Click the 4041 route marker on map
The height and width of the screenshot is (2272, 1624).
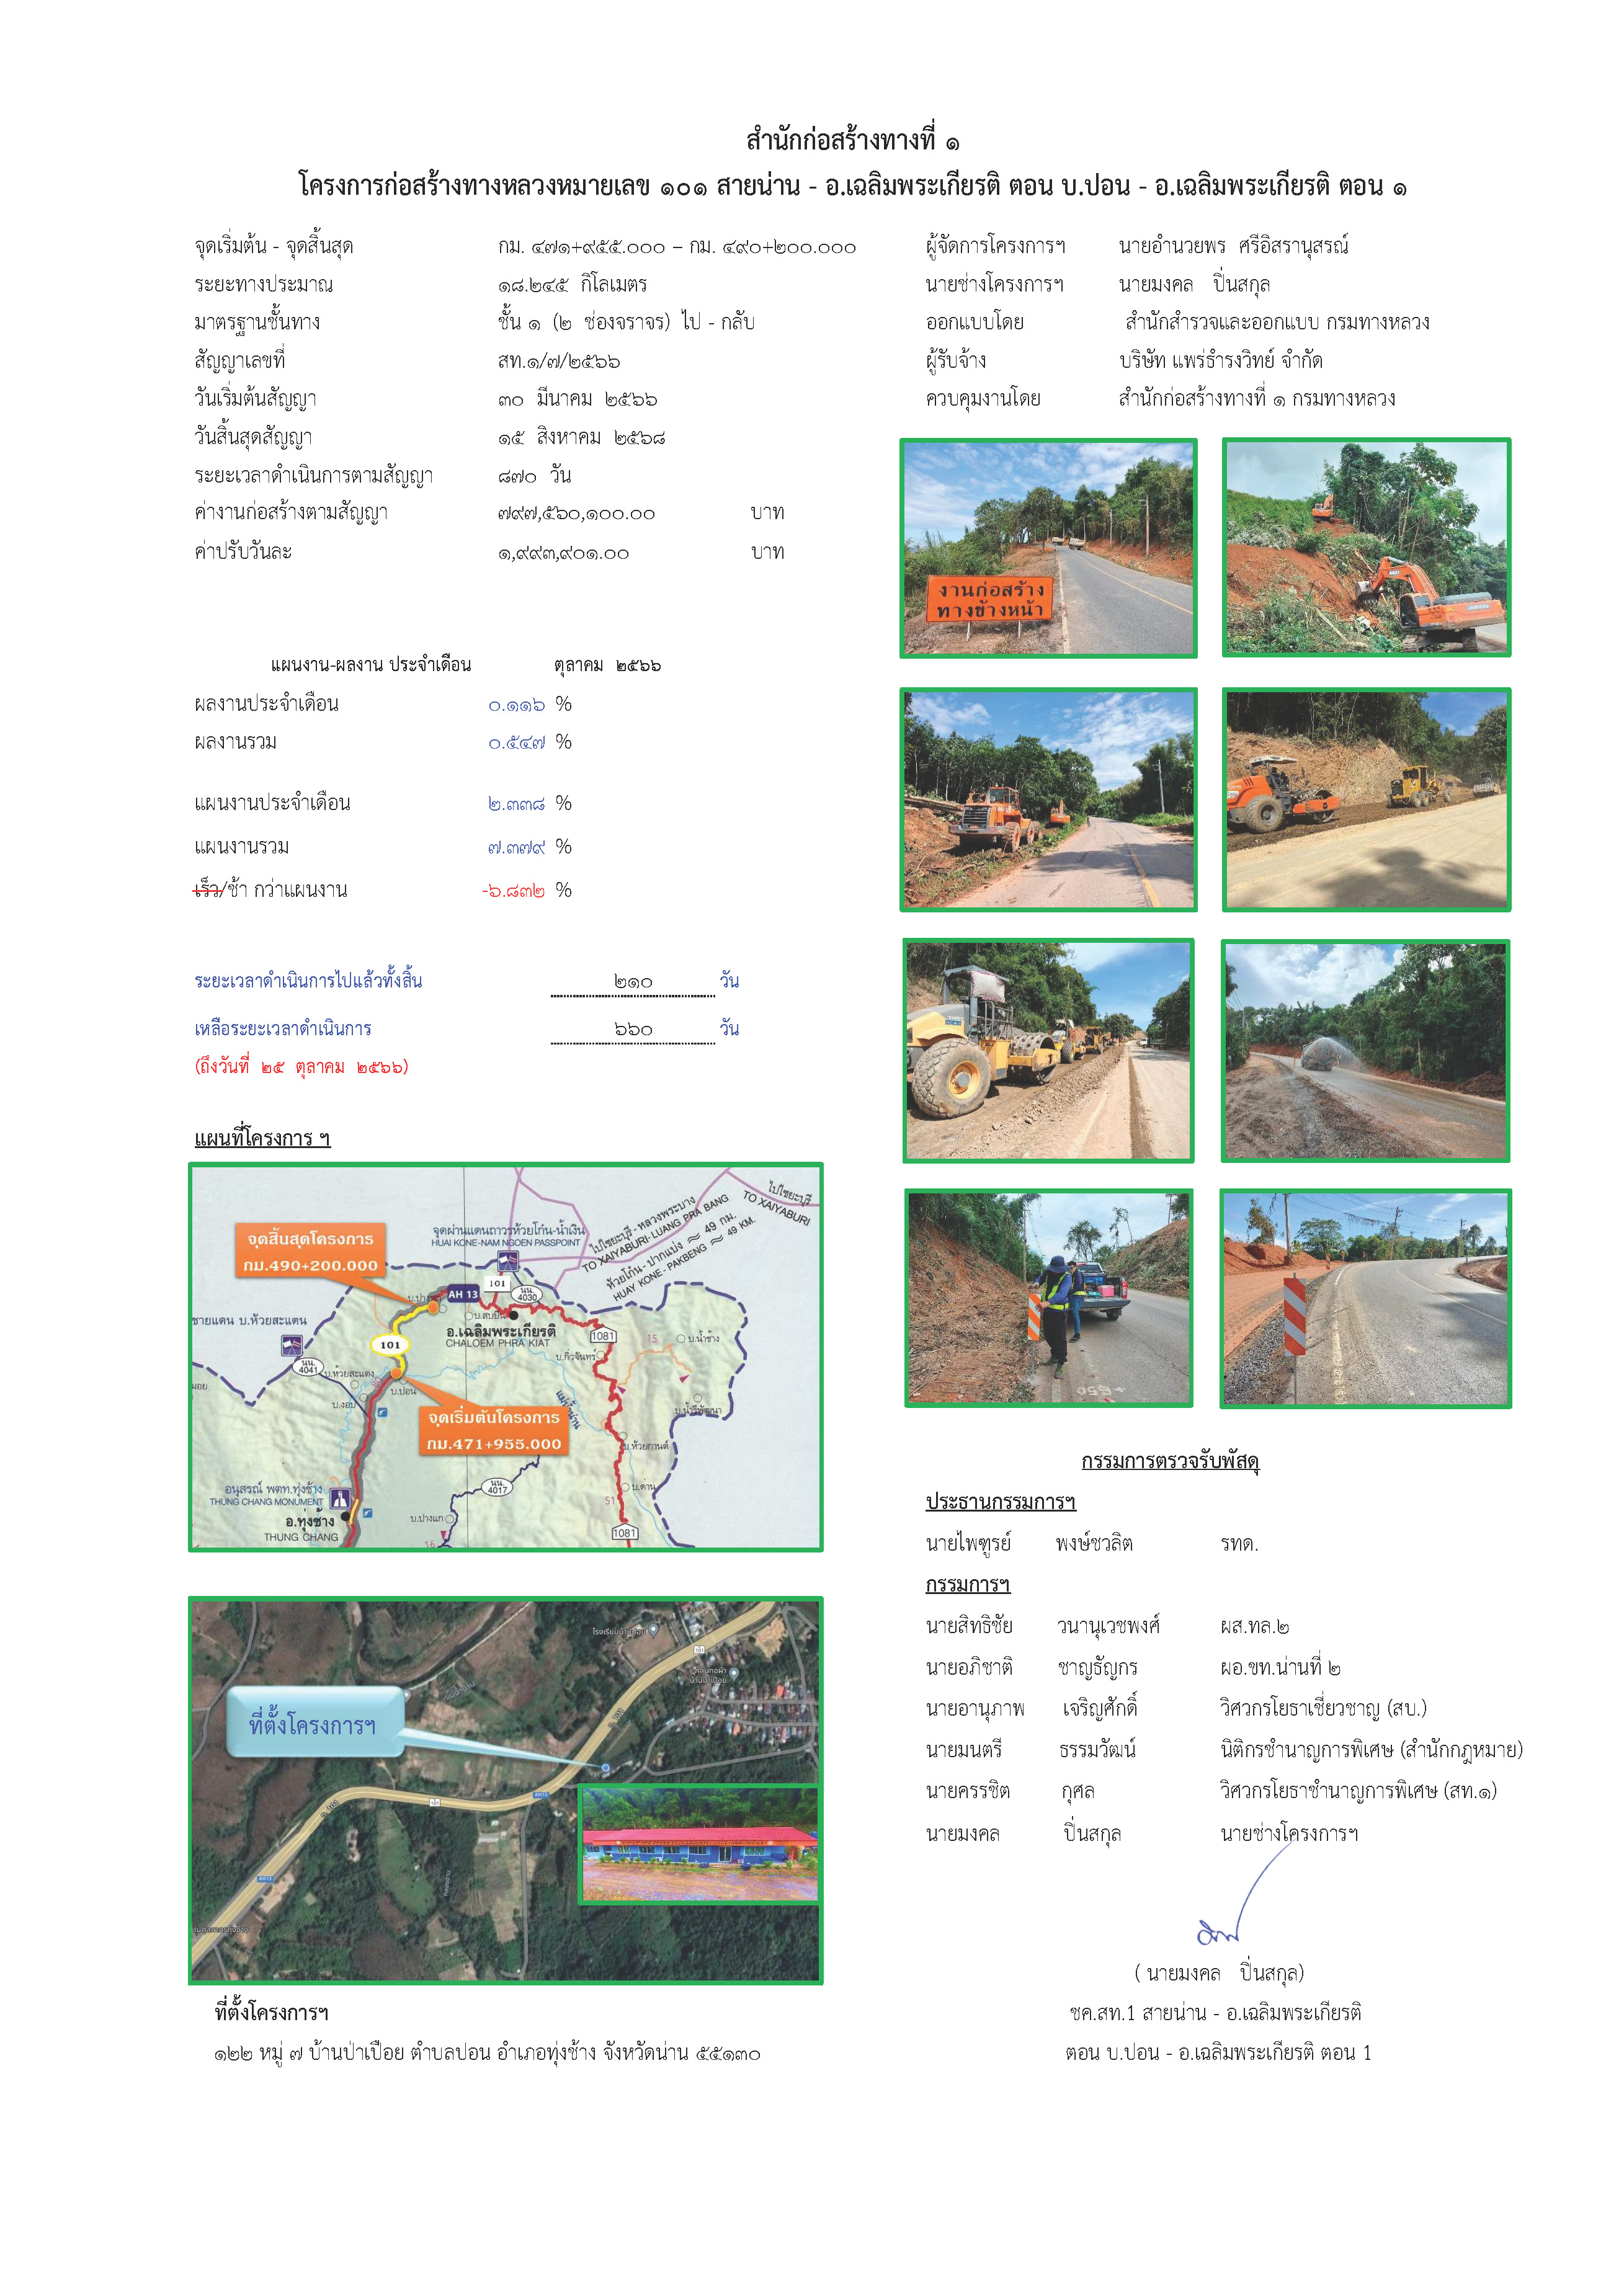tap(307, 1367)
